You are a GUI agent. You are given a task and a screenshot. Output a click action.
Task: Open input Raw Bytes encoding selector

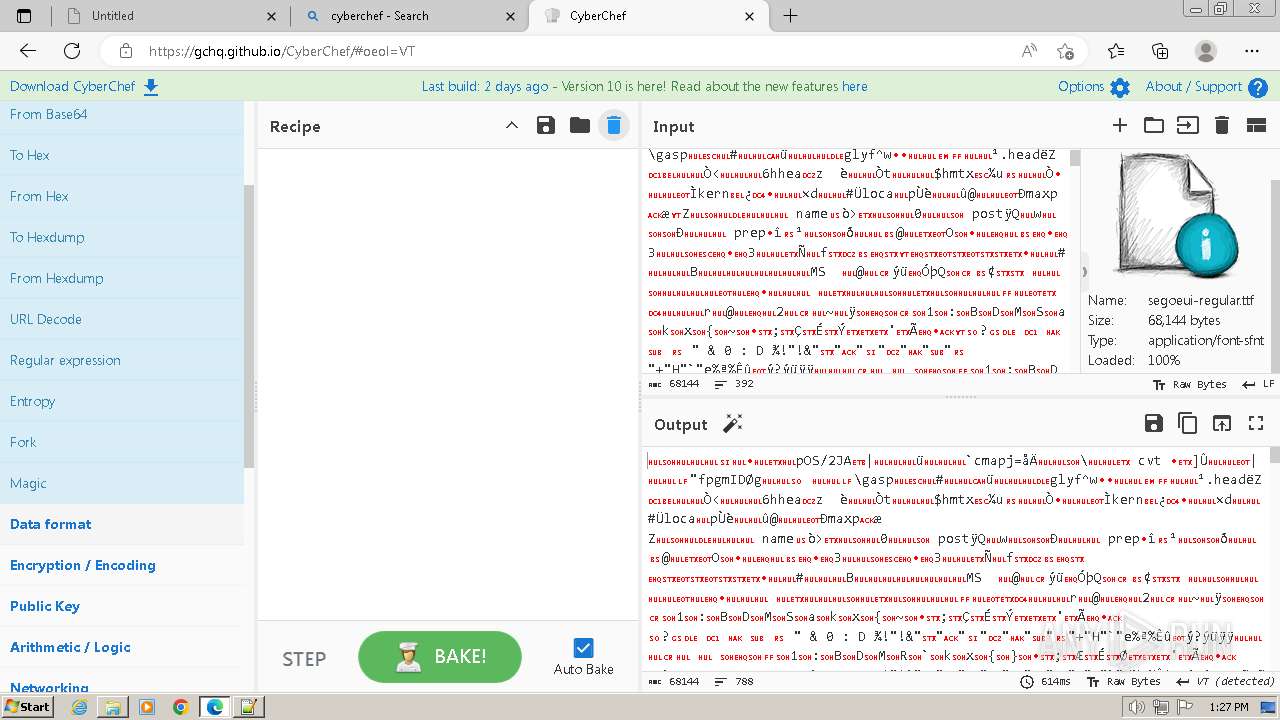click(x=1190, y=384)
